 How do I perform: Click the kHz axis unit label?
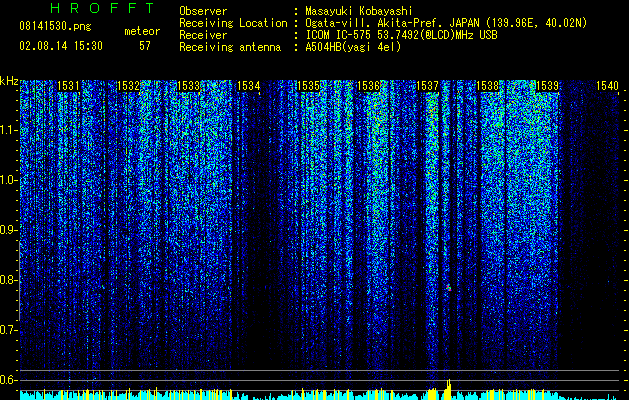tap(9, 81)
